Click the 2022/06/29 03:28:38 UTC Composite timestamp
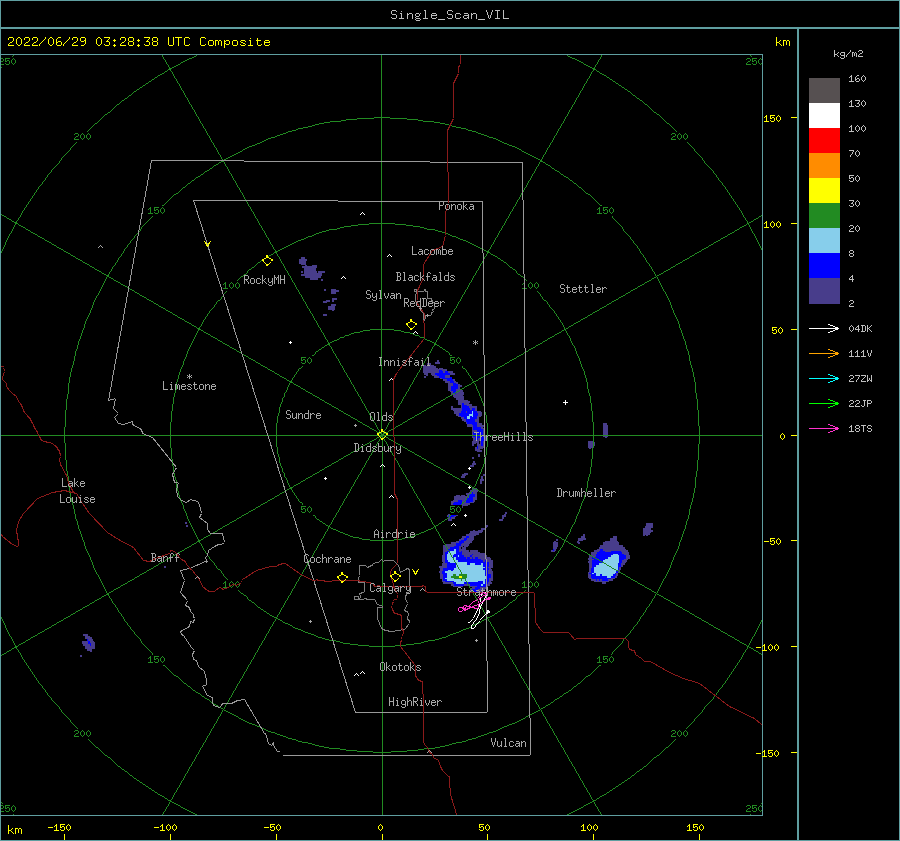Viewport: 900px width, 841px height. (x=138, y=42)
